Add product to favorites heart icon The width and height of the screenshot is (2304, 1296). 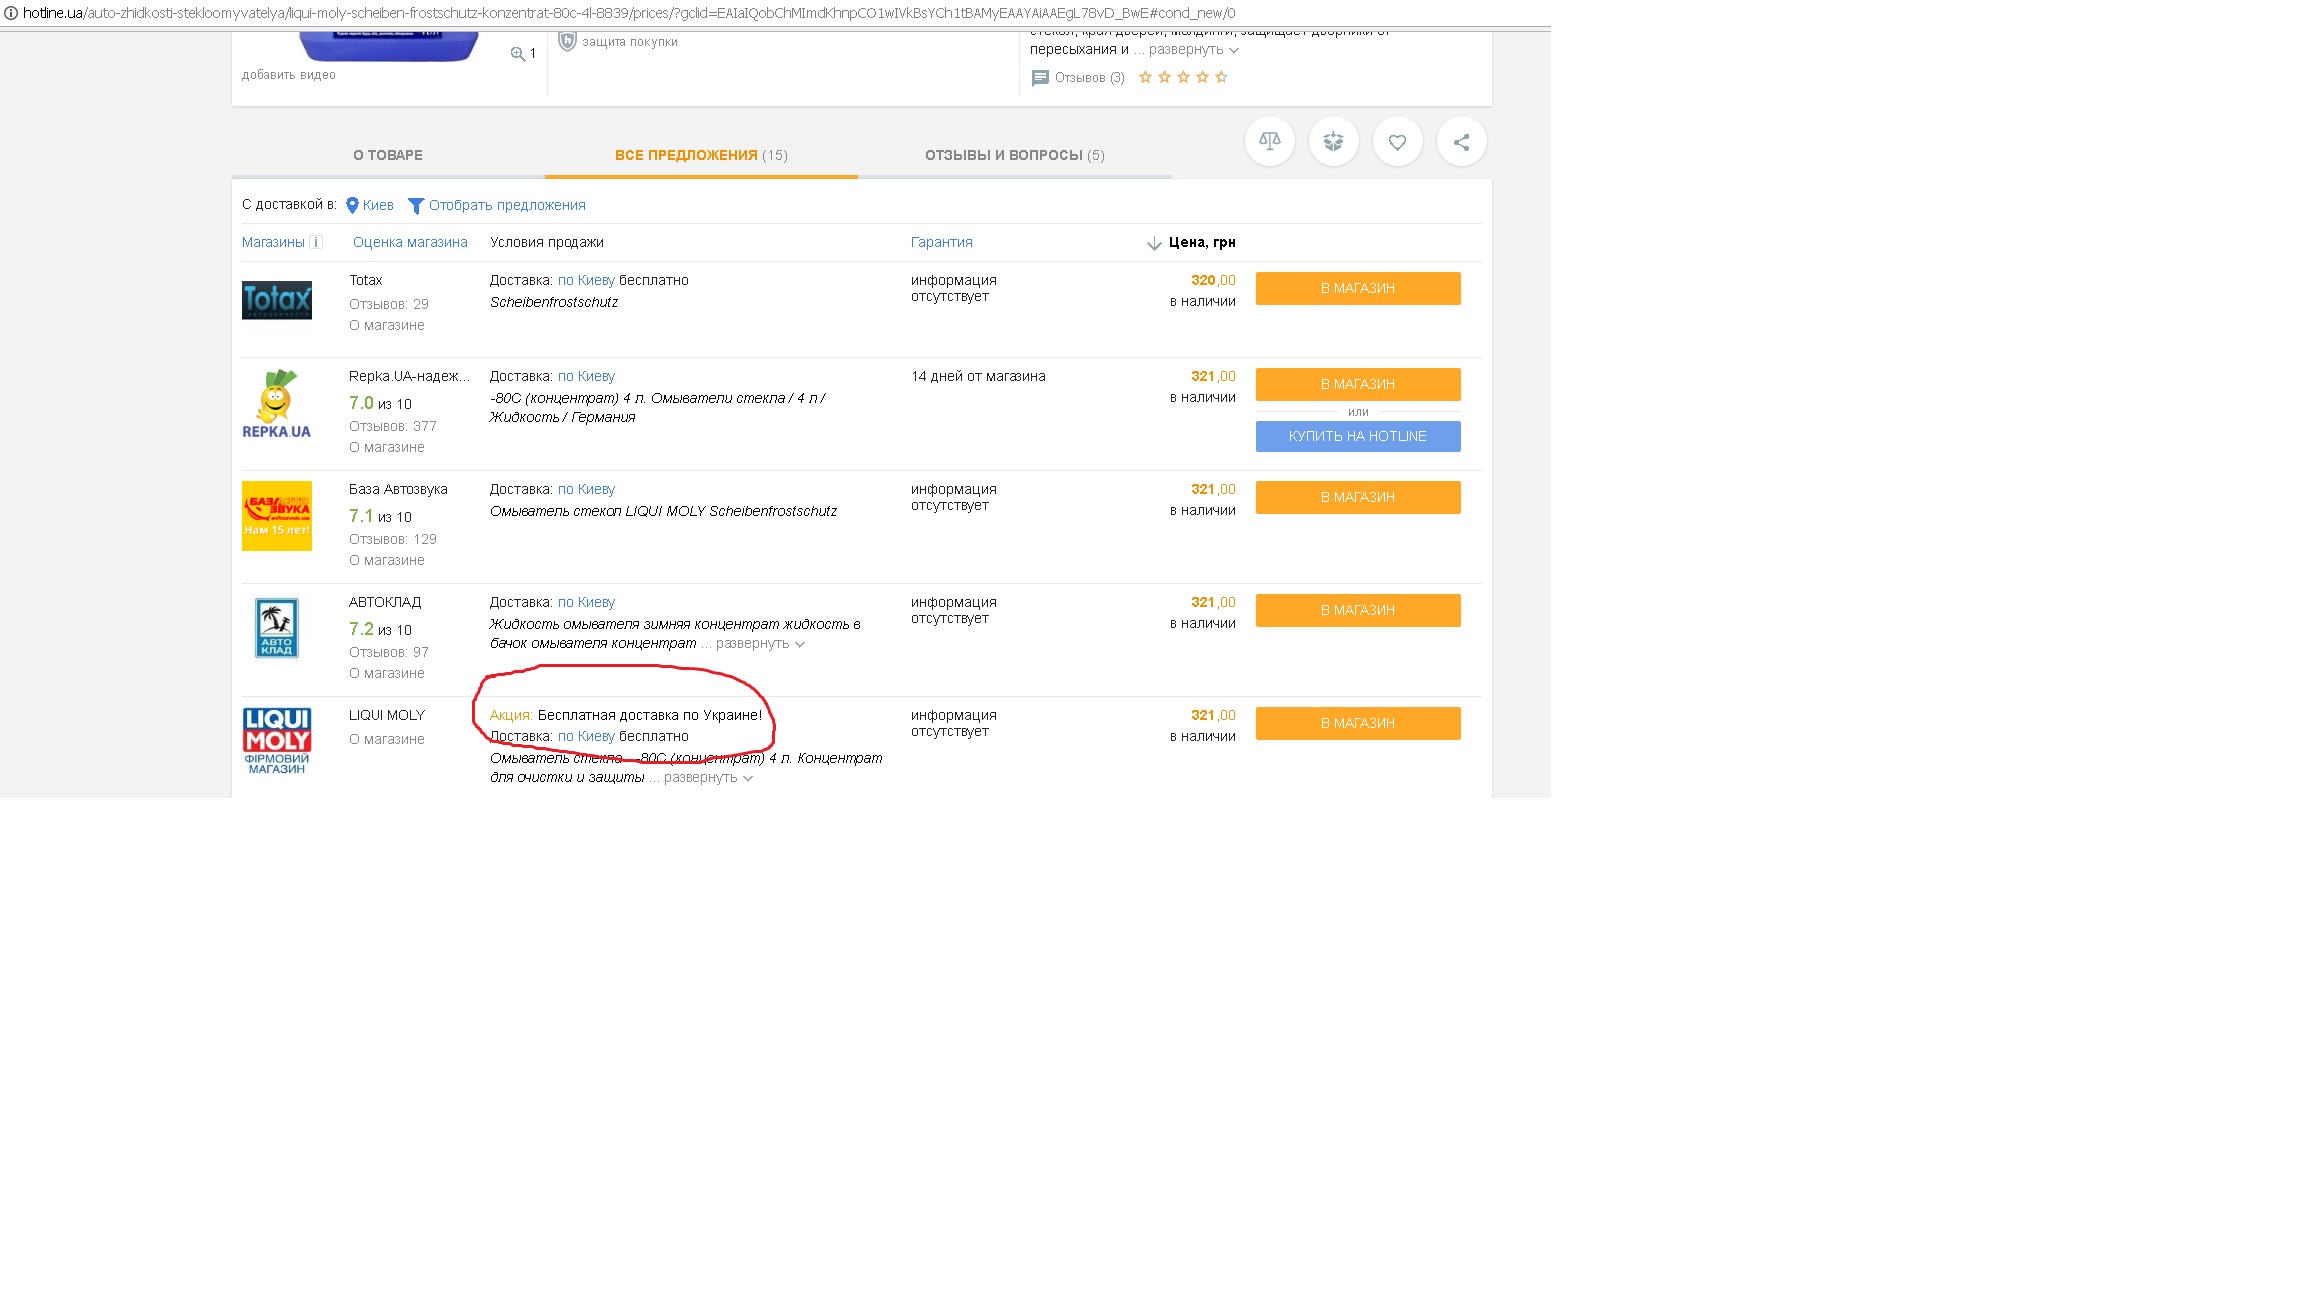(x=1397, y=142)
